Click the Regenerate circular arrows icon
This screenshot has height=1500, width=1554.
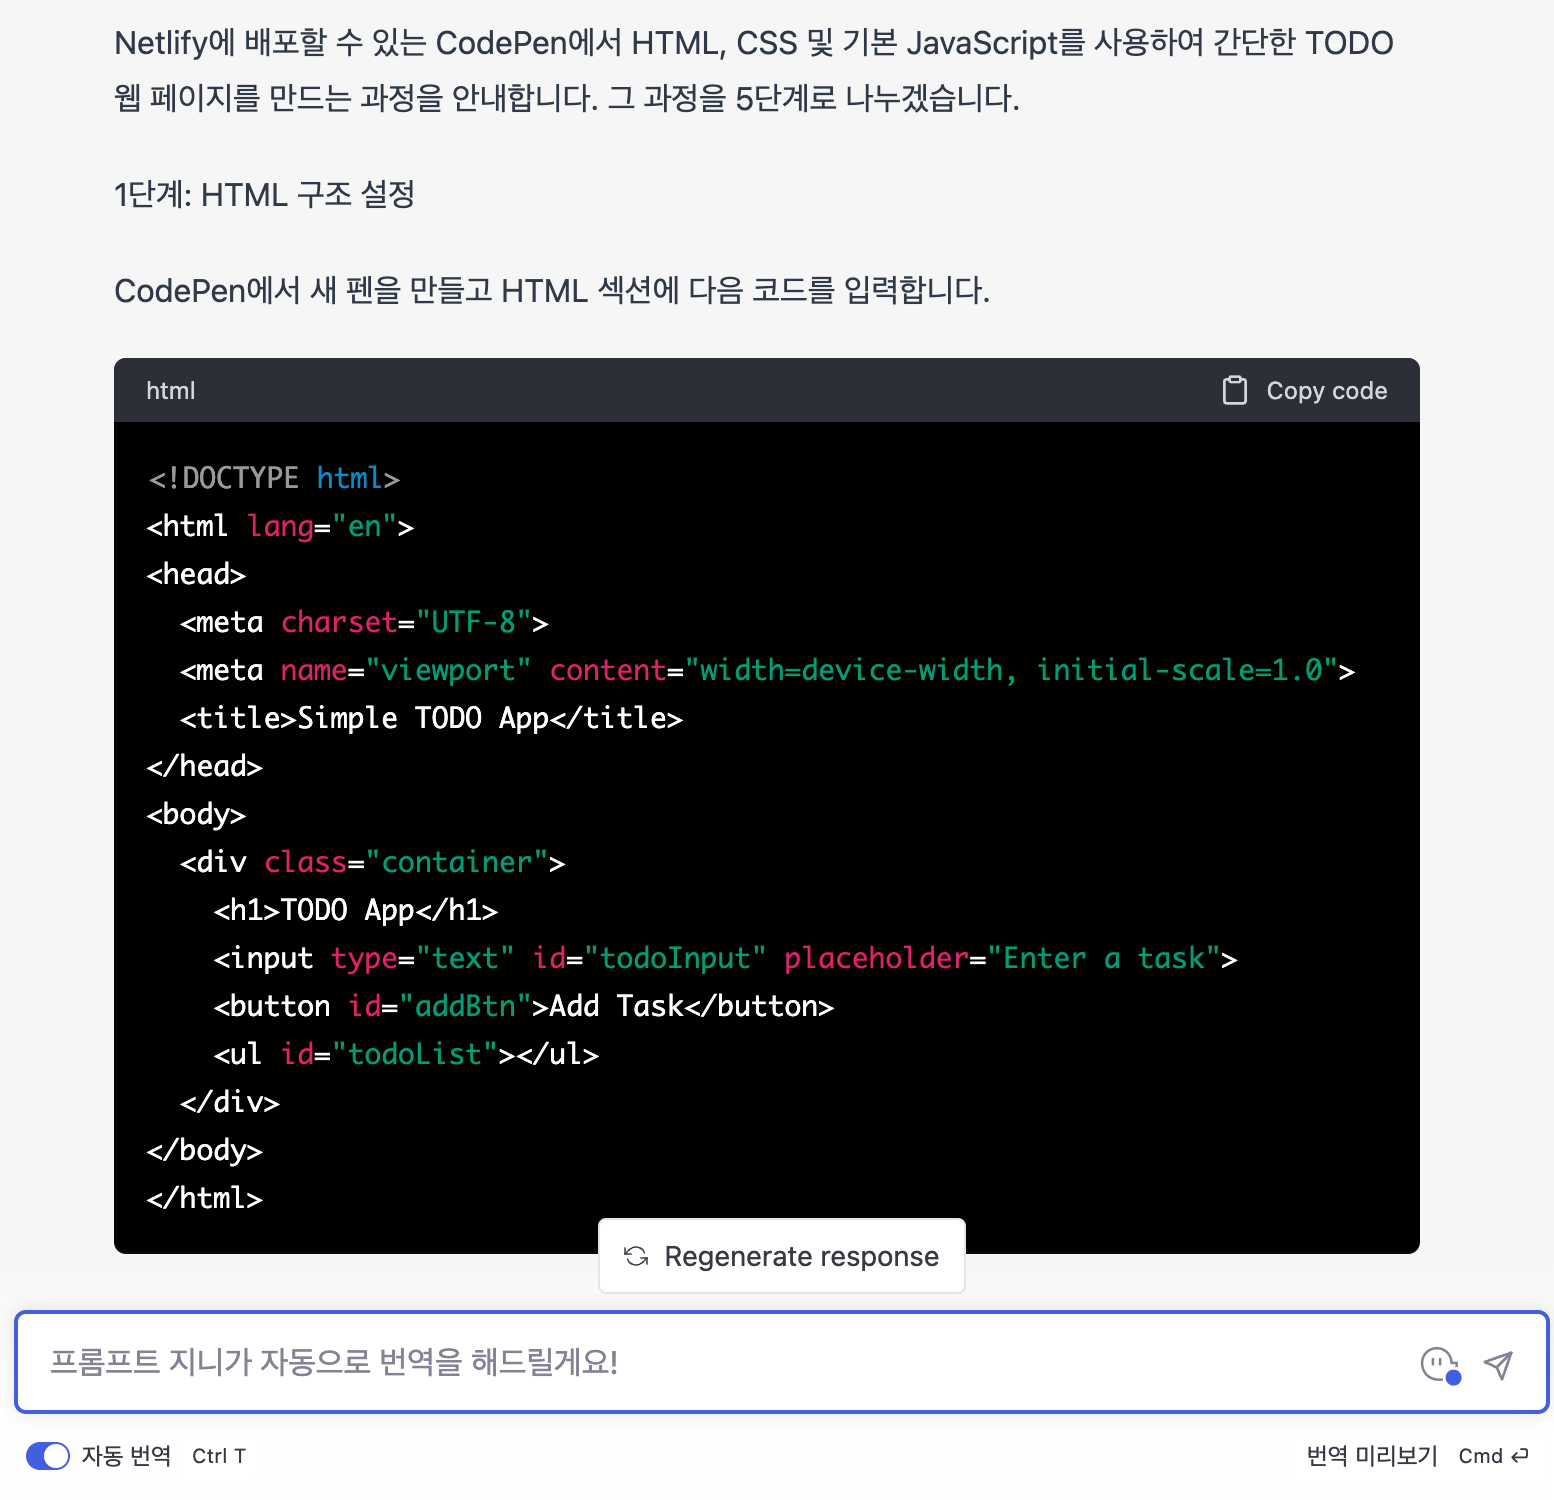636,1256
